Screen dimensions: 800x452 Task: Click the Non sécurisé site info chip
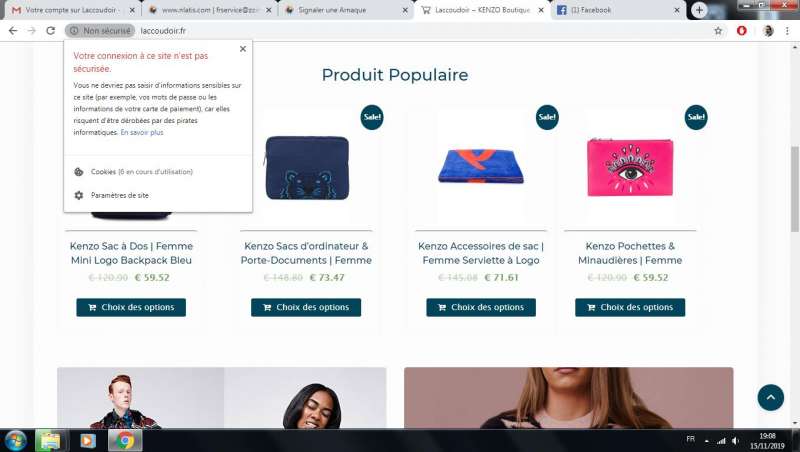click(x=100, y=31)
